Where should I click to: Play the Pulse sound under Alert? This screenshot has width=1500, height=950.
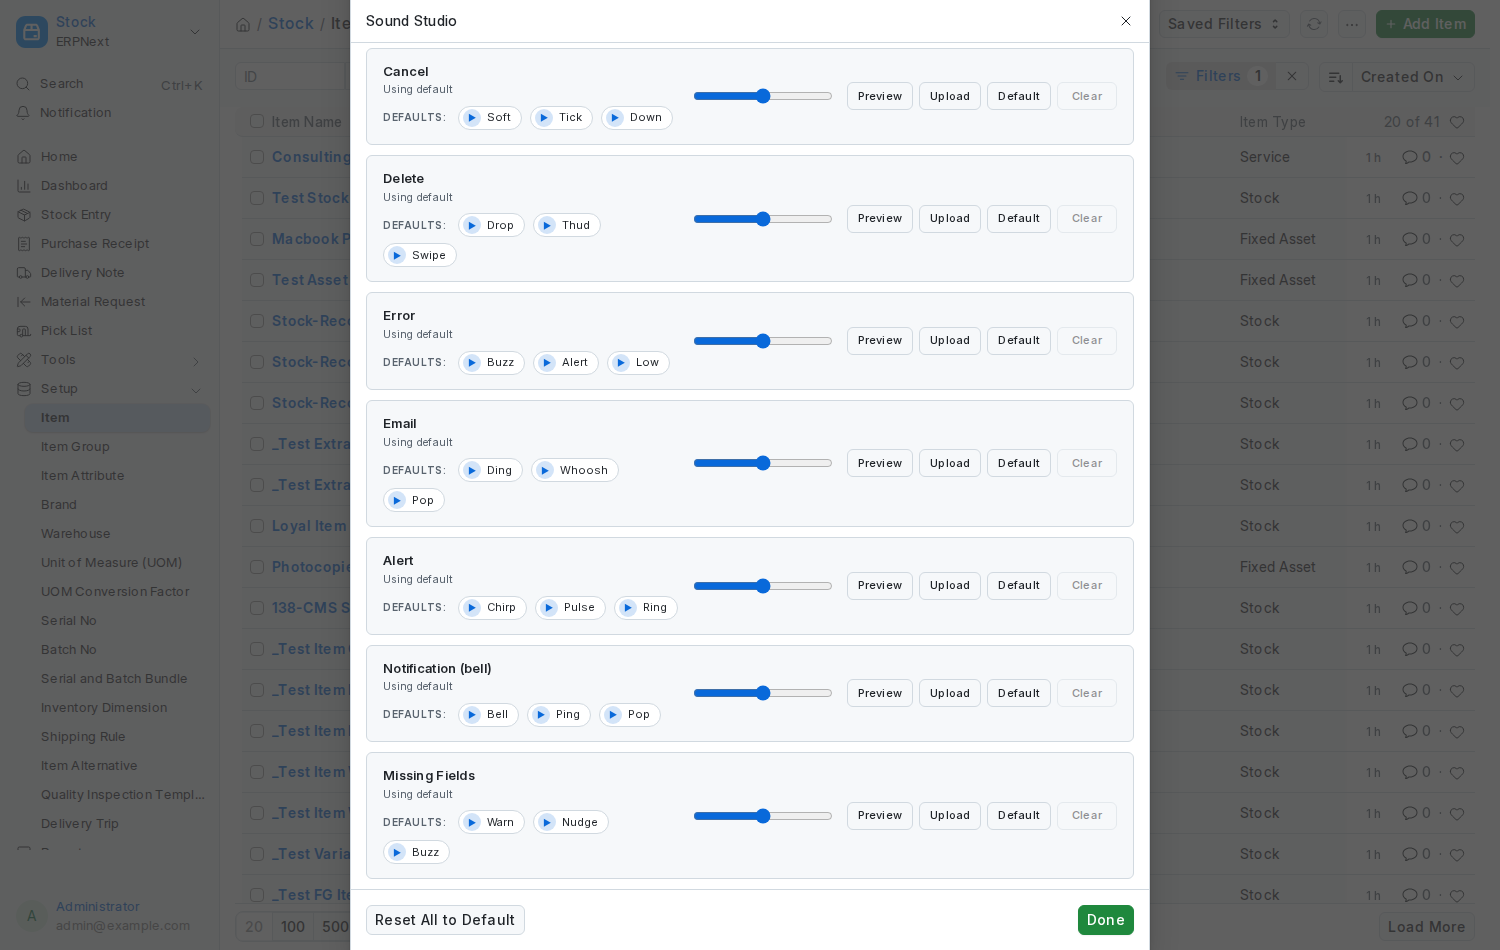[570, 608]
